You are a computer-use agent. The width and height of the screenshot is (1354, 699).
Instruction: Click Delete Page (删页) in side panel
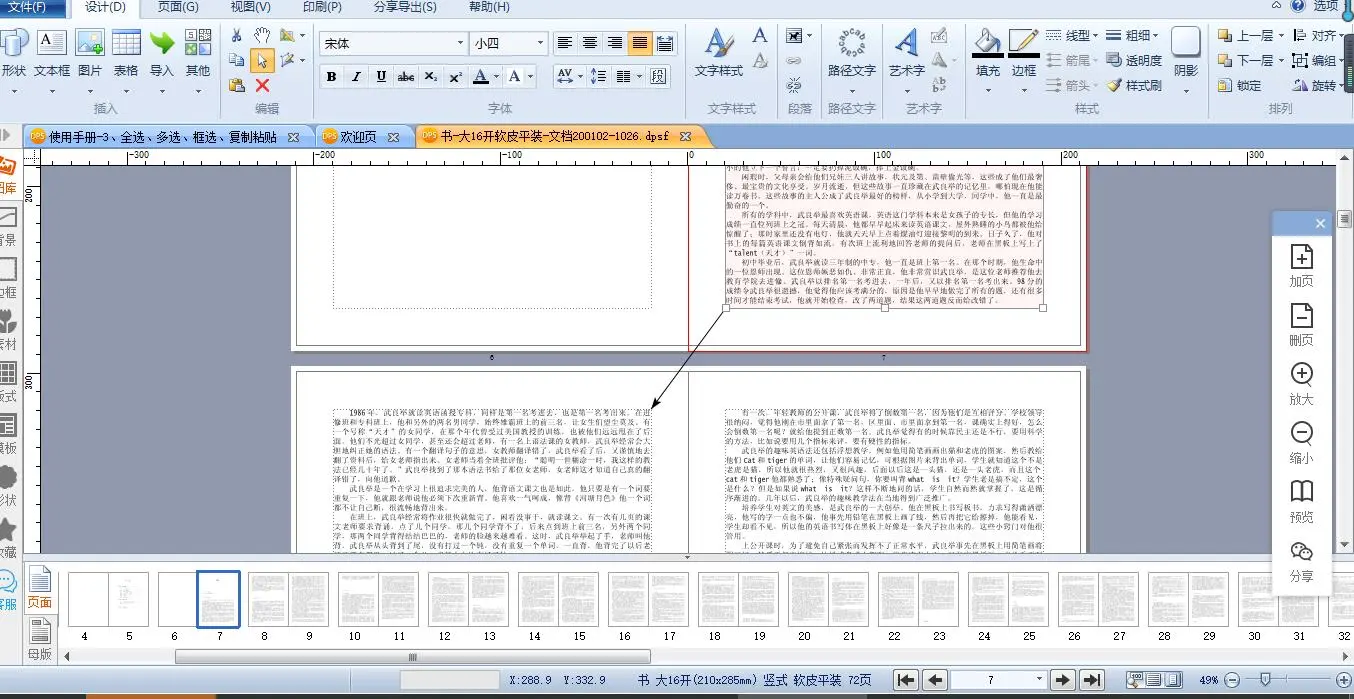coord(1301,324)
